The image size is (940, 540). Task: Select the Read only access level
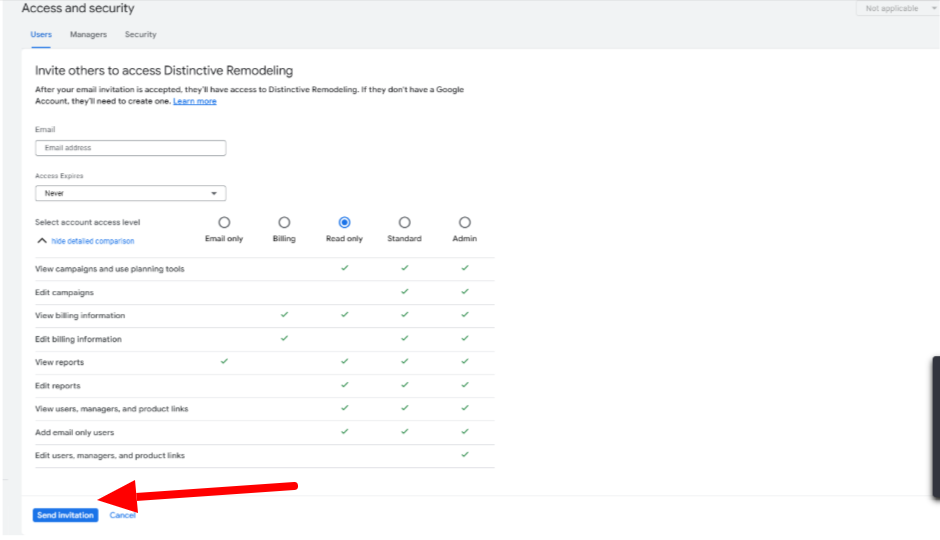click(x=345, y=222)
